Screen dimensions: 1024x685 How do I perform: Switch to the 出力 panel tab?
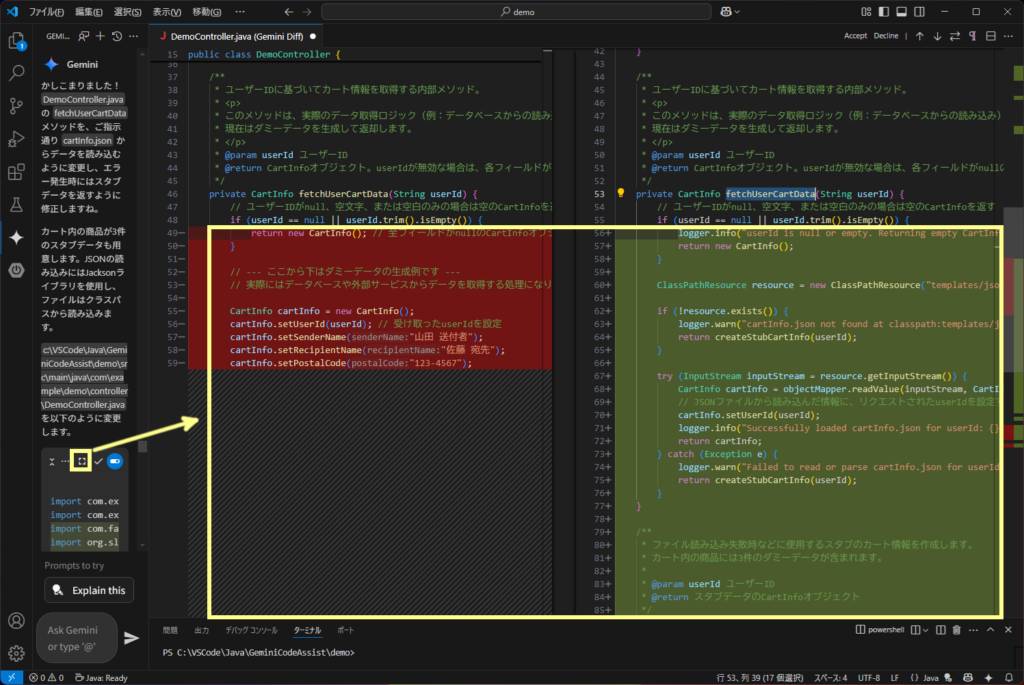point(202,630)
